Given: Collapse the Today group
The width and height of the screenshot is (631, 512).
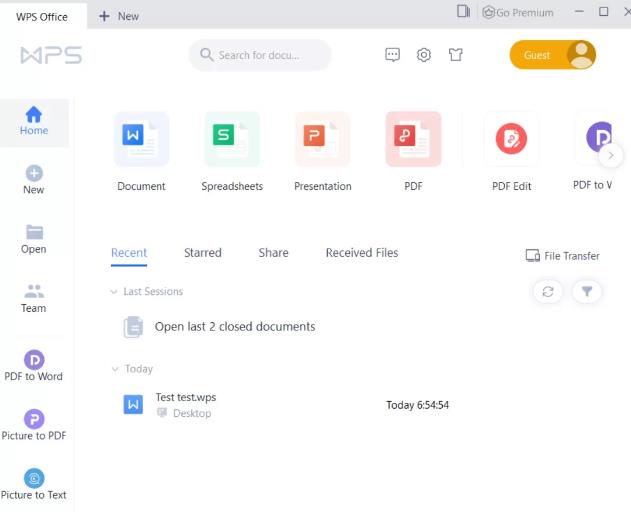Looking at the screenshot, I should [115, 369].
